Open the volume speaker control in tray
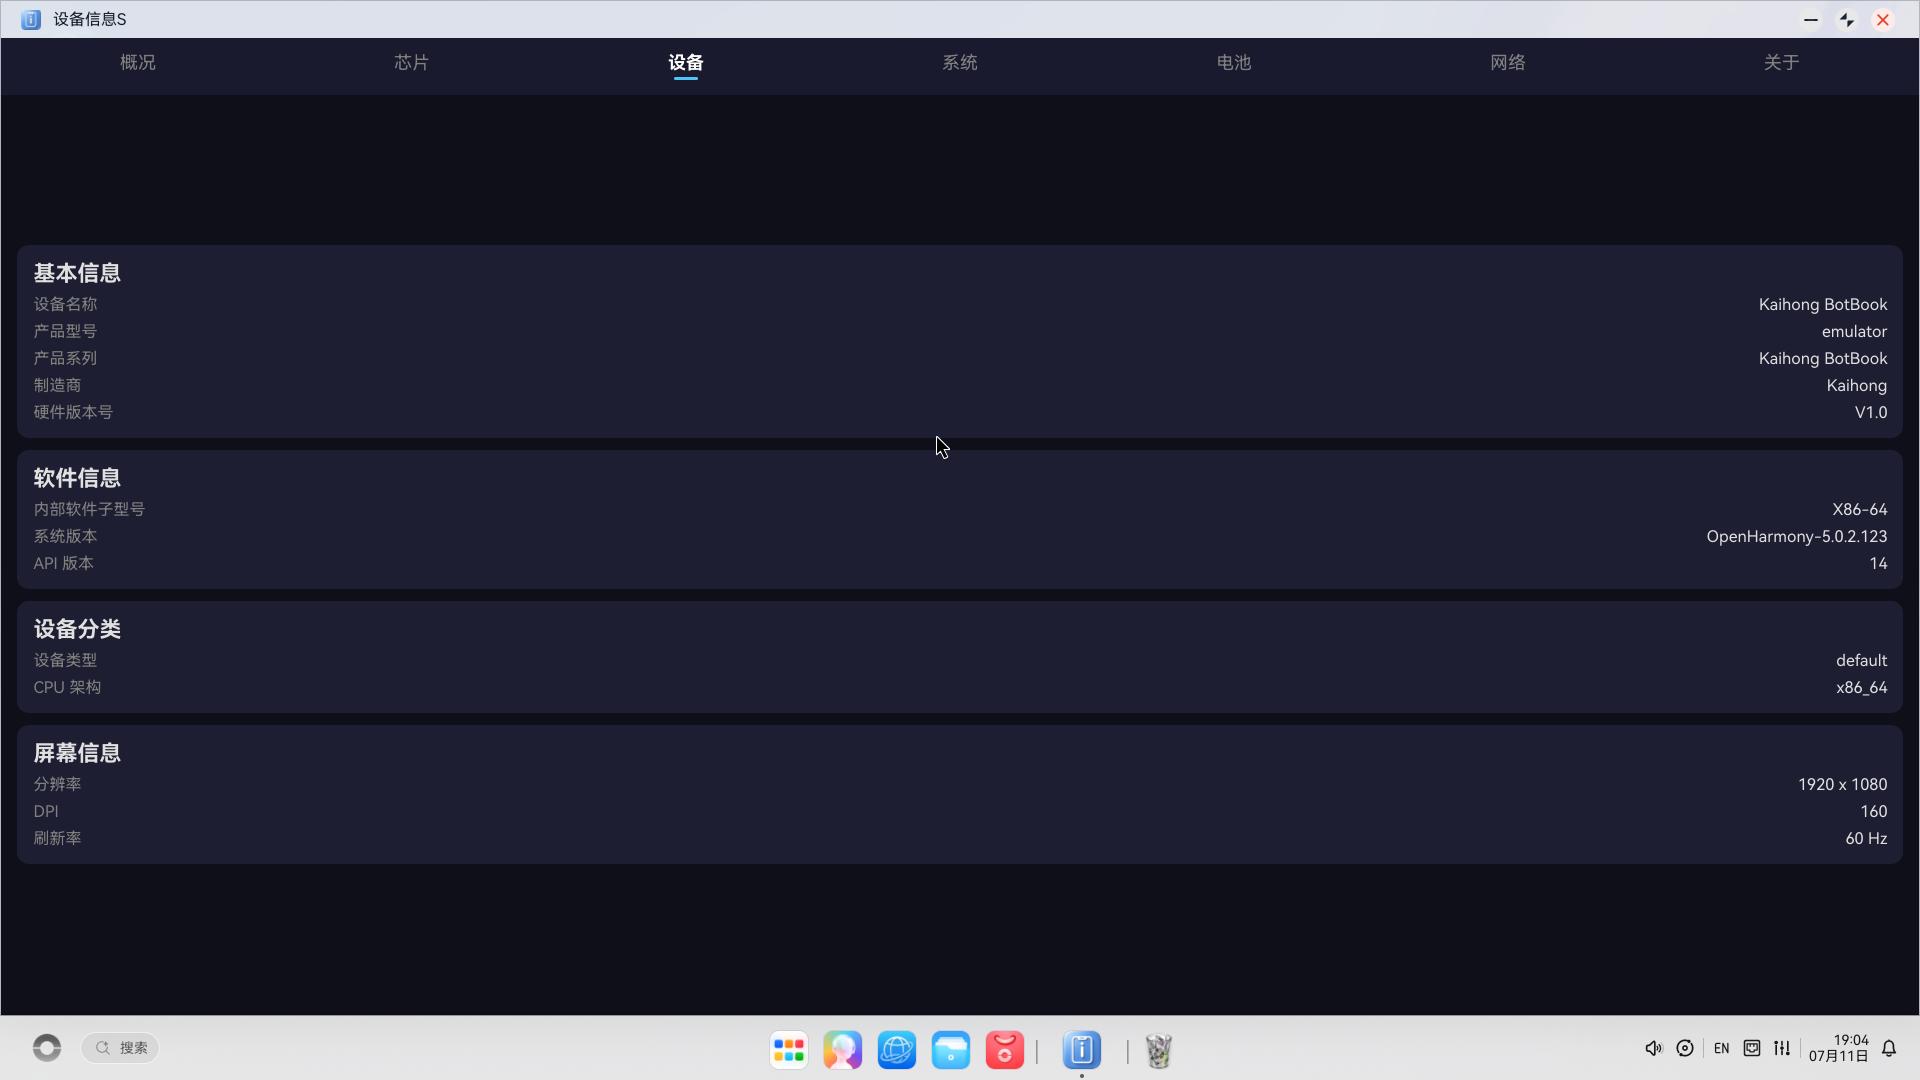 point(1653,1048)
